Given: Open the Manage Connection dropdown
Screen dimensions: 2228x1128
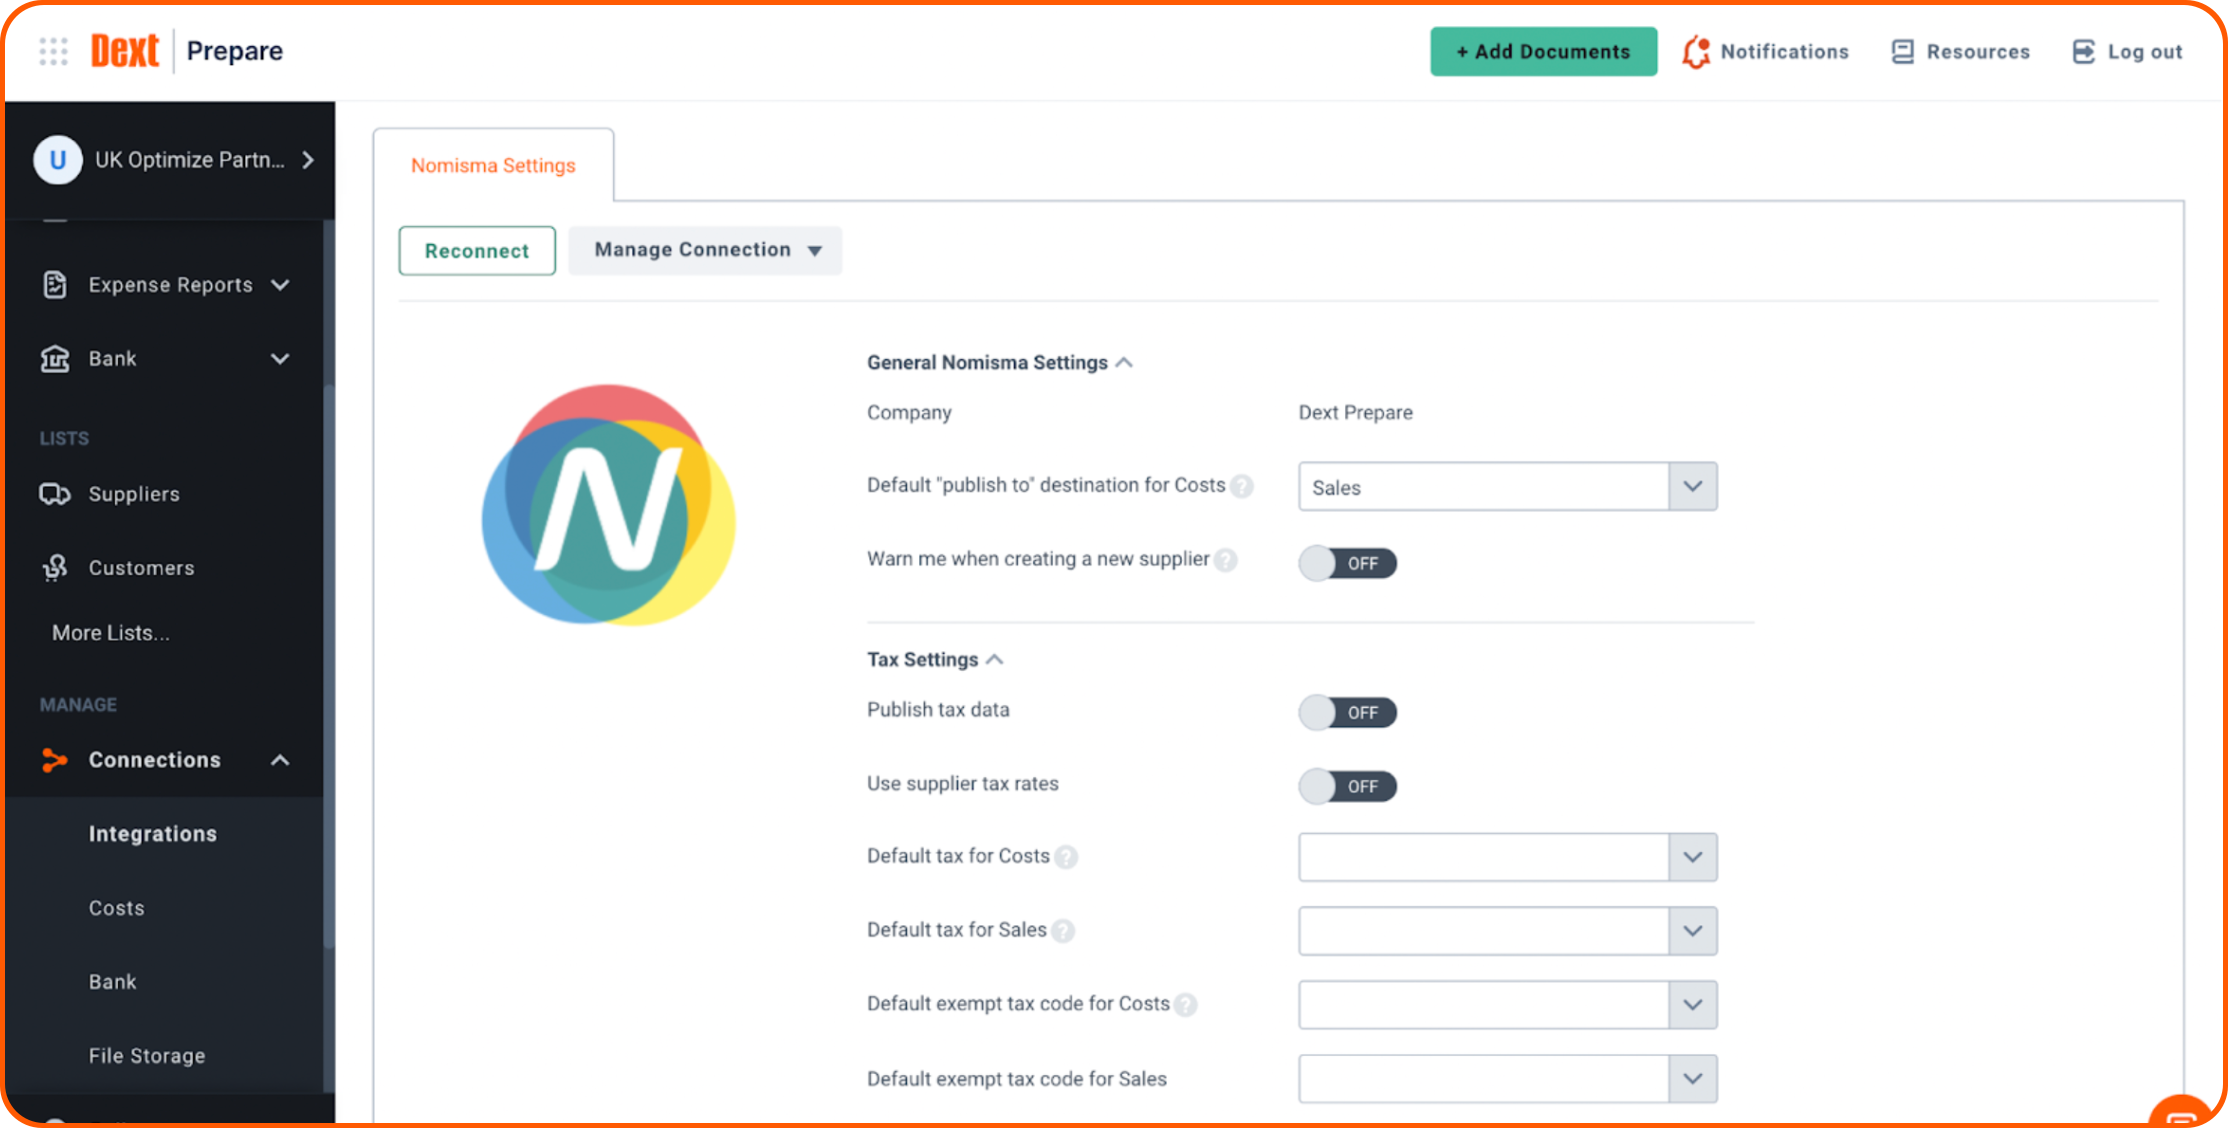Looking at the screenshot, I should point(705,250).
